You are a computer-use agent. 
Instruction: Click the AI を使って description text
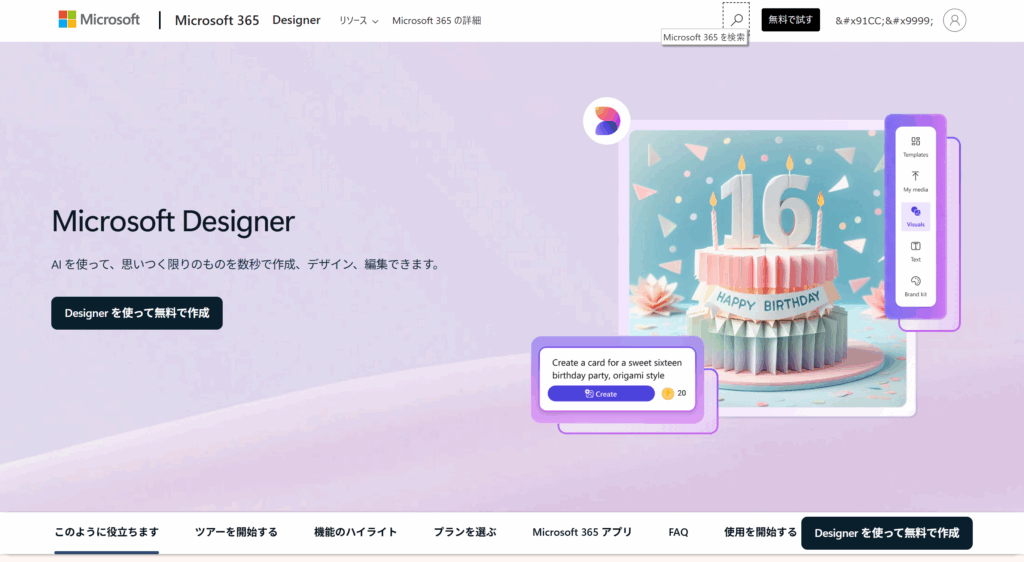pyautogui.click(x=247, y=264)
